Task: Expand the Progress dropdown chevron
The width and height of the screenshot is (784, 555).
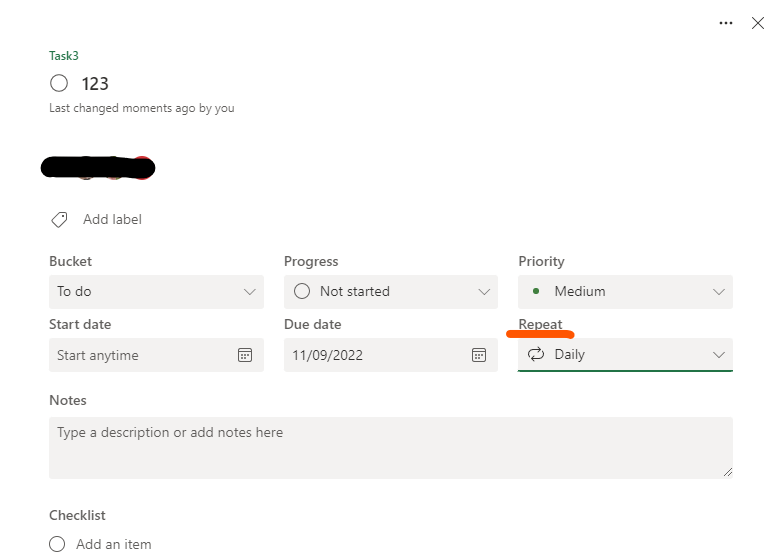Action: 484,292
